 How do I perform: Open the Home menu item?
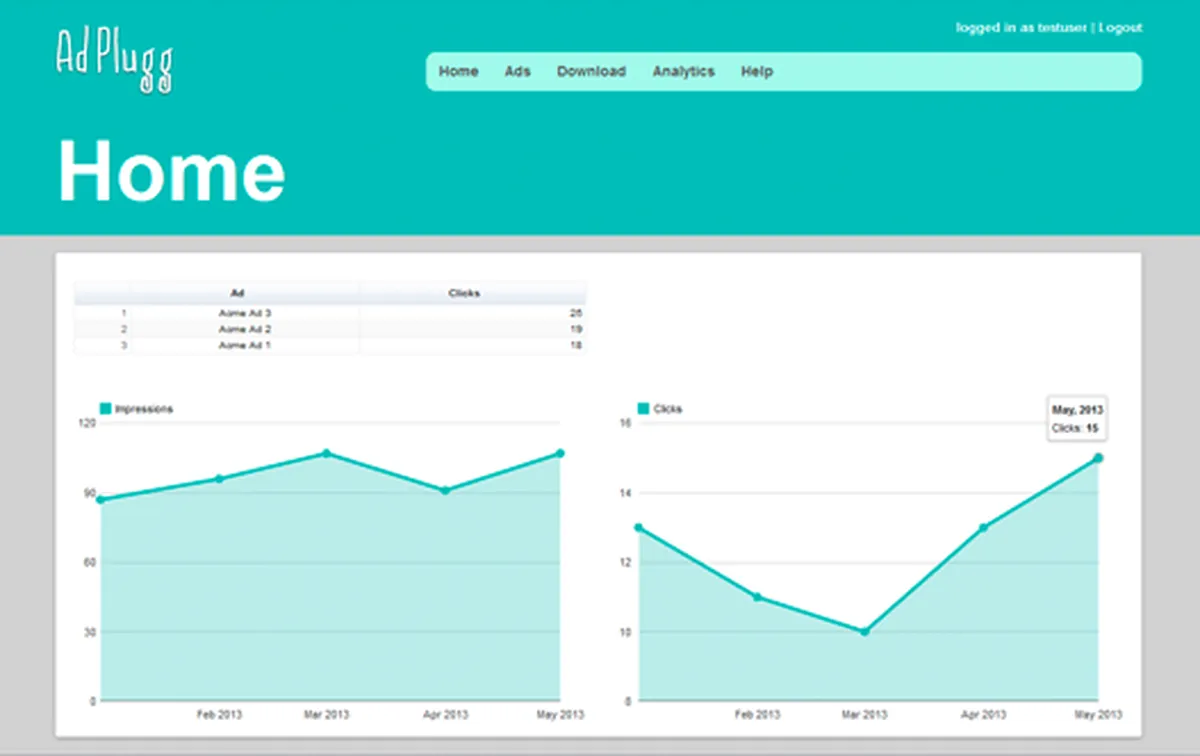click(458, 71)
